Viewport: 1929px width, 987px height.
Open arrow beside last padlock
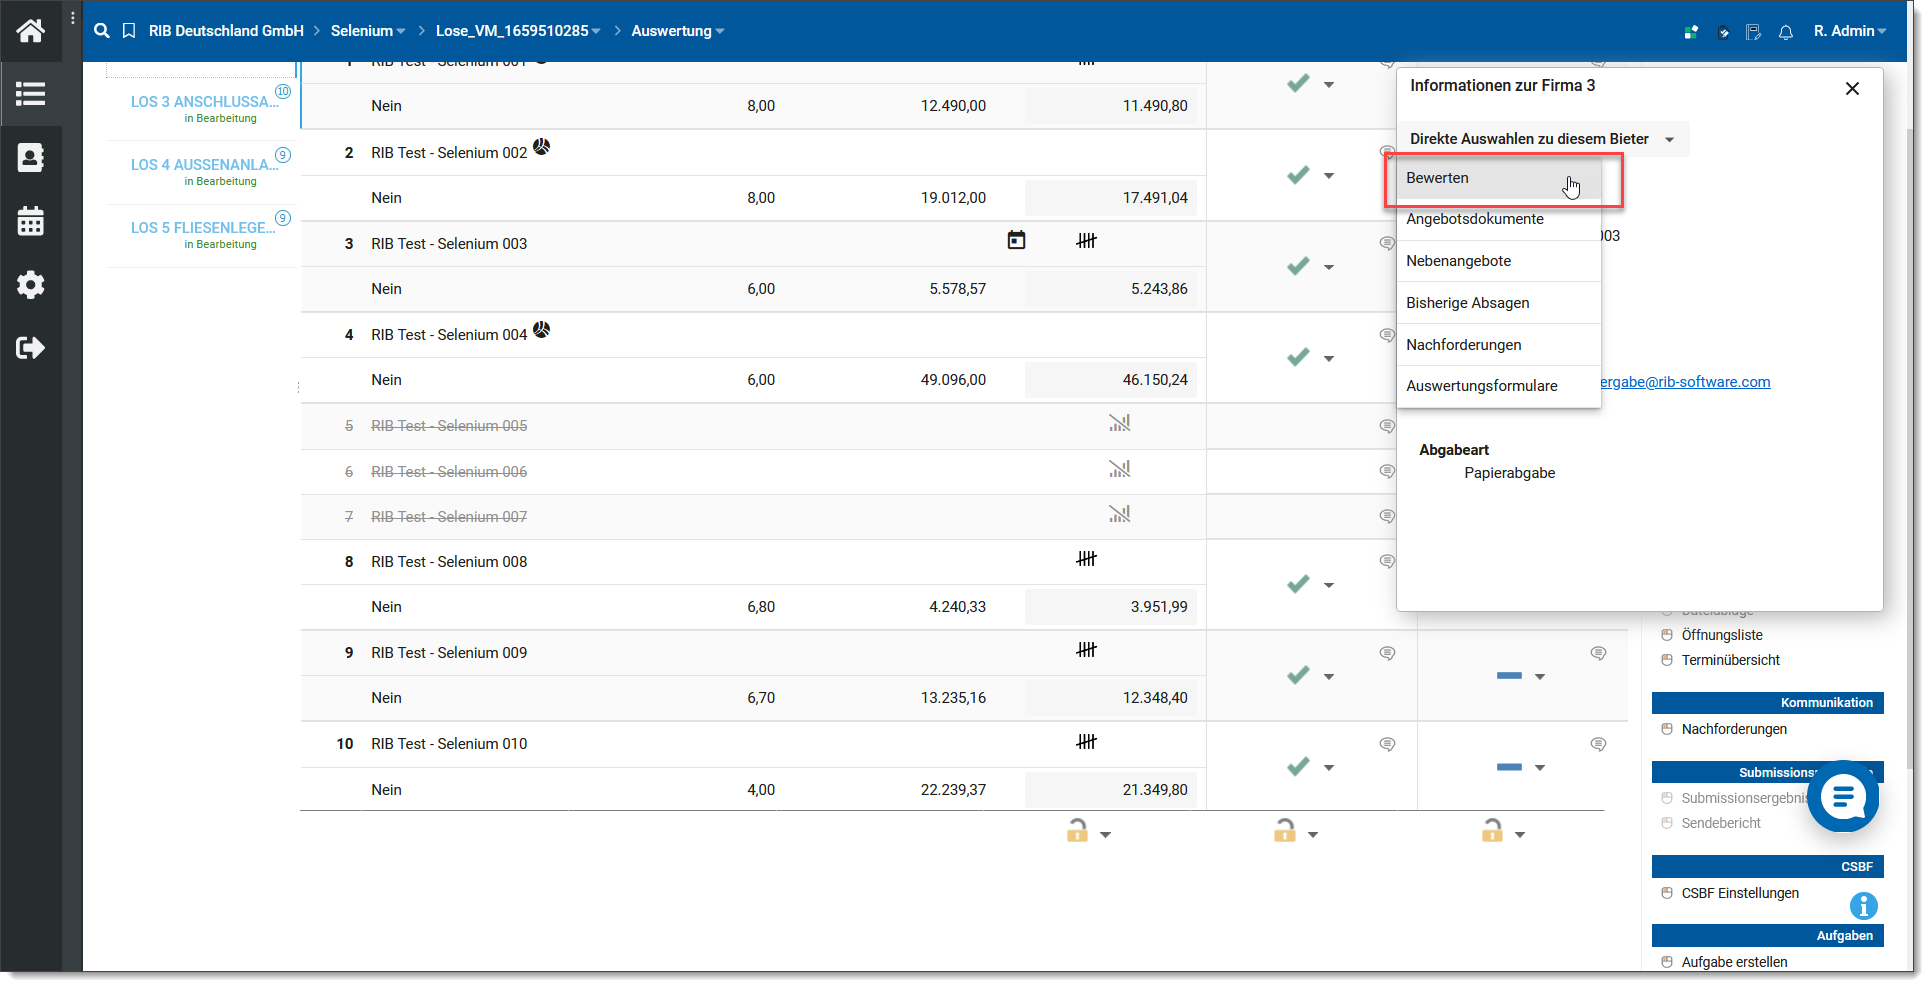point(1520,835)
